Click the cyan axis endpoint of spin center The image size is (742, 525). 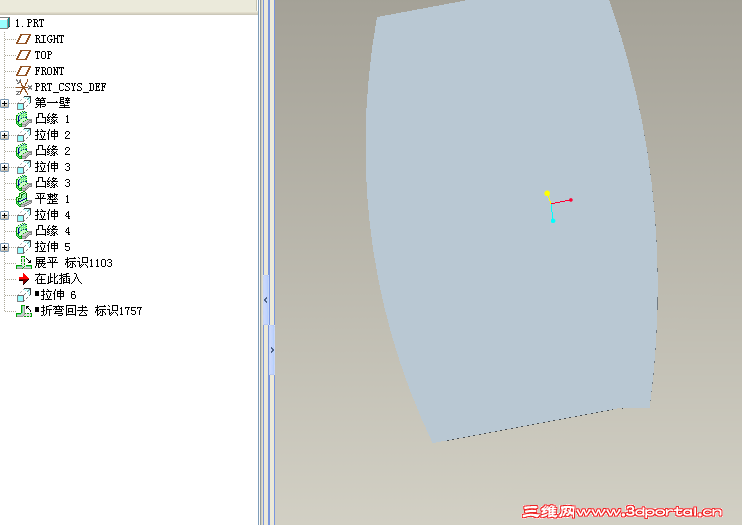point(553,221)
